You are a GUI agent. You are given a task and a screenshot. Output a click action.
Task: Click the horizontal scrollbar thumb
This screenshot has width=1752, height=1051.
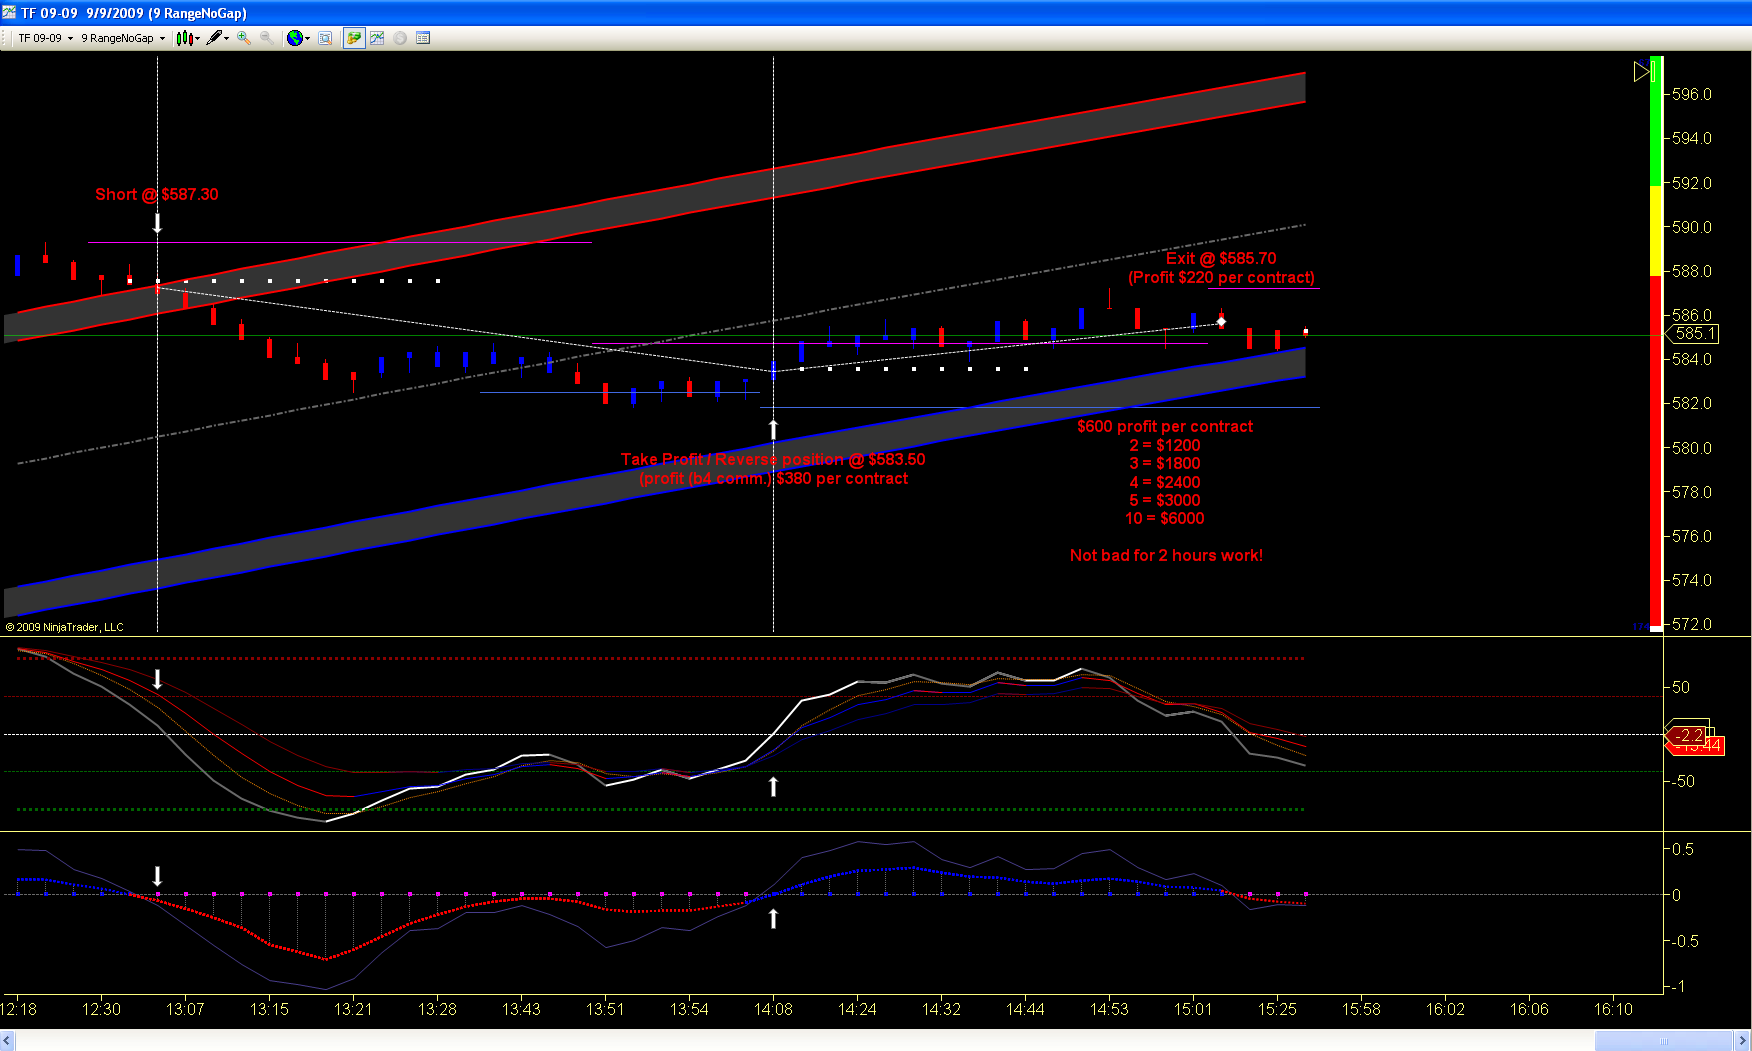click(x=1664, y=1041)
